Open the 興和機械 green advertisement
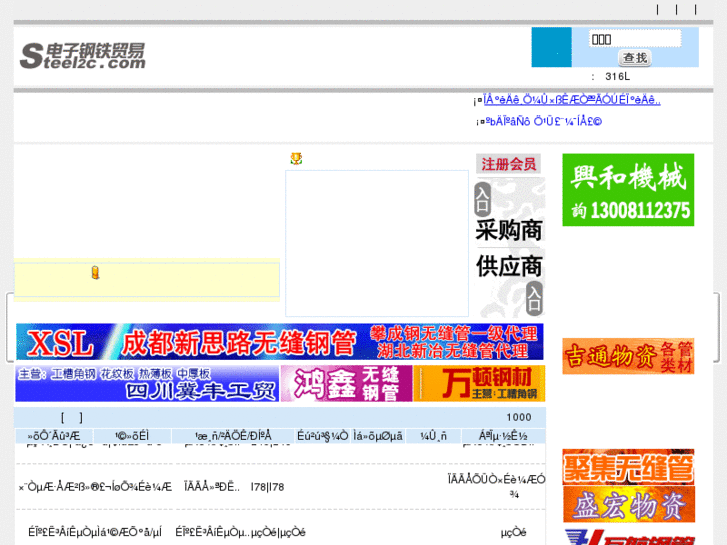Image resolution: width=727 pixels, height=545 pixels. click(x=628, y=190)
